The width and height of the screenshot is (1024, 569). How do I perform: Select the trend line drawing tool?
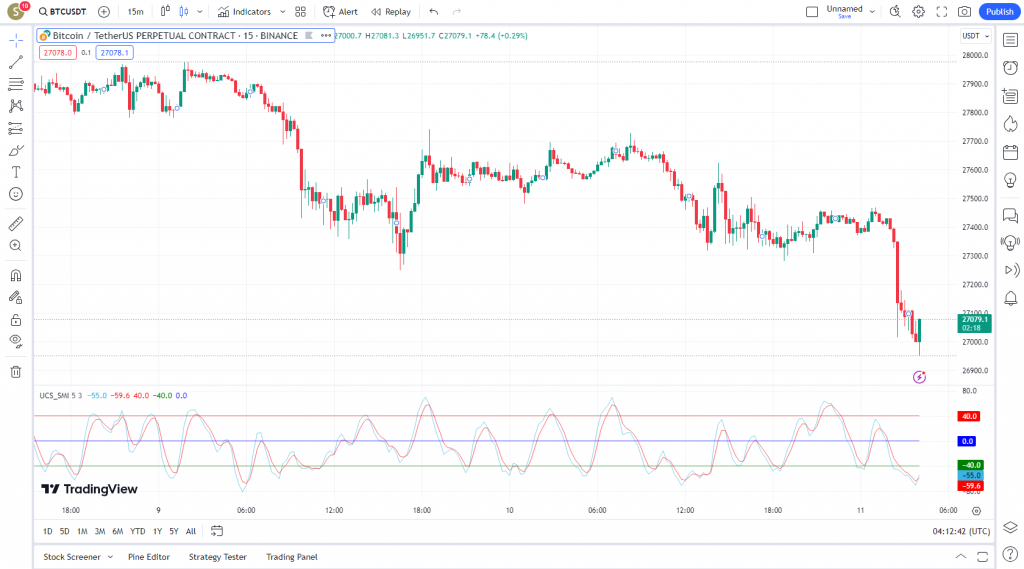click(x=16, y=62)
